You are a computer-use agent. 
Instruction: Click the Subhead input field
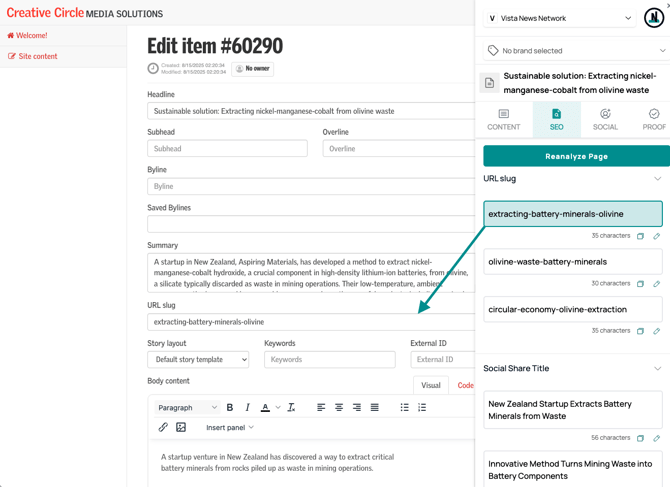click(227, 149)
